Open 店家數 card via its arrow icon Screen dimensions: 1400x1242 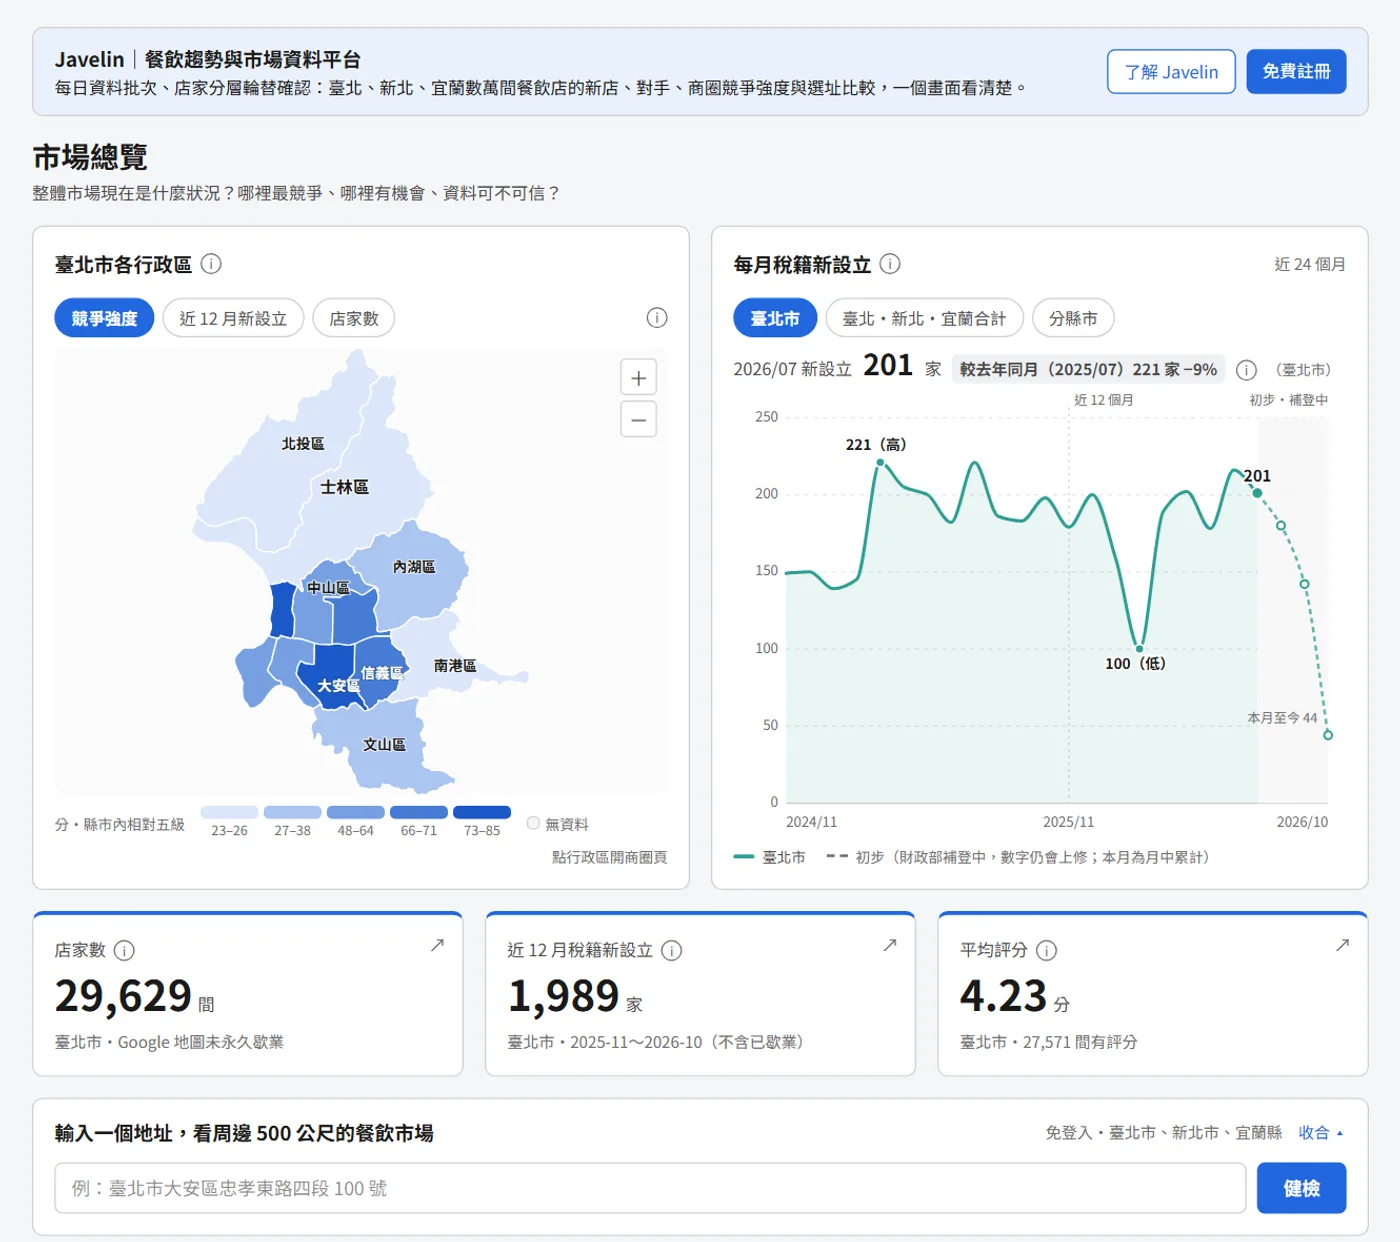[437, 945]
